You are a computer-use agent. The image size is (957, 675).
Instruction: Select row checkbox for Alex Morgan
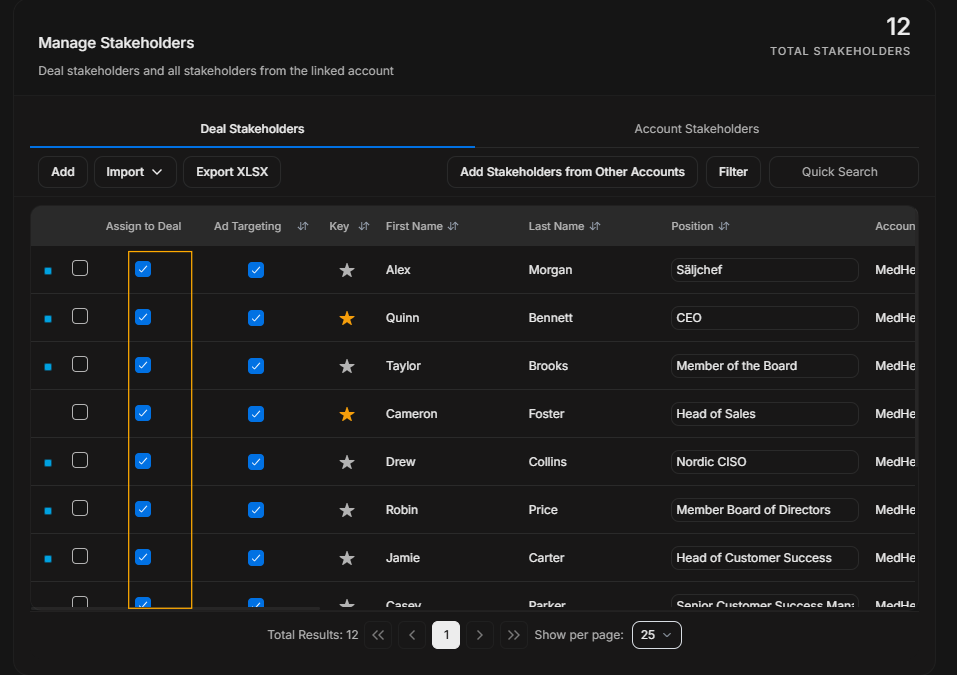[x=80, y=269]
